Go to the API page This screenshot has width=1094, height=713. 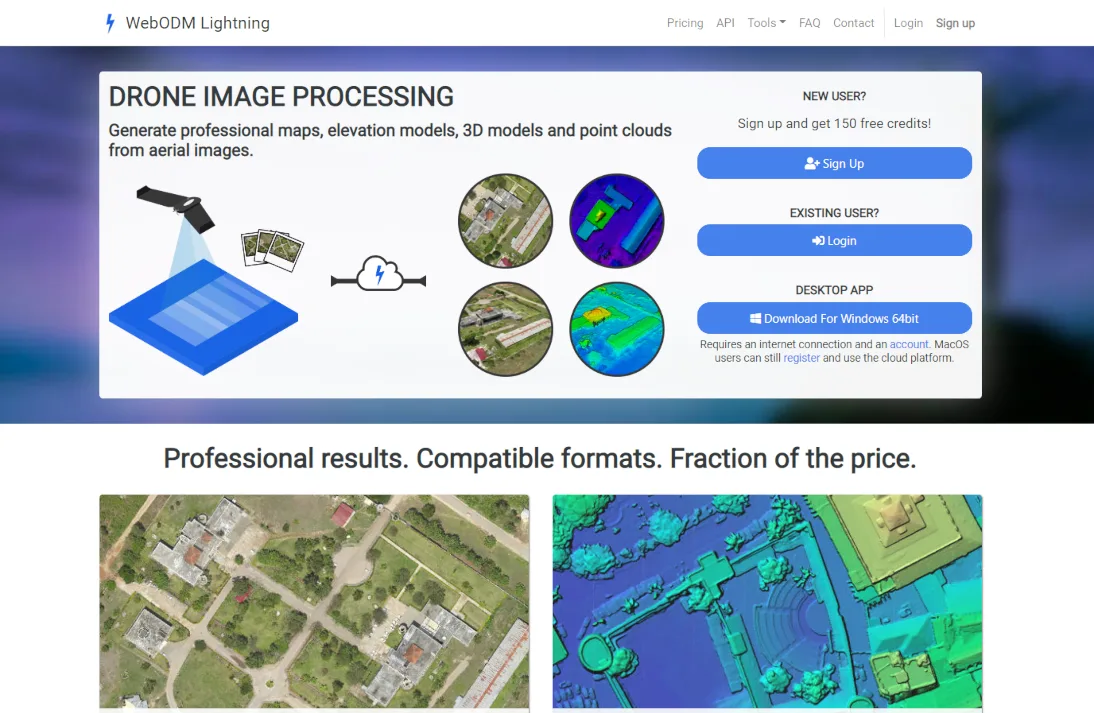point(725,23)
